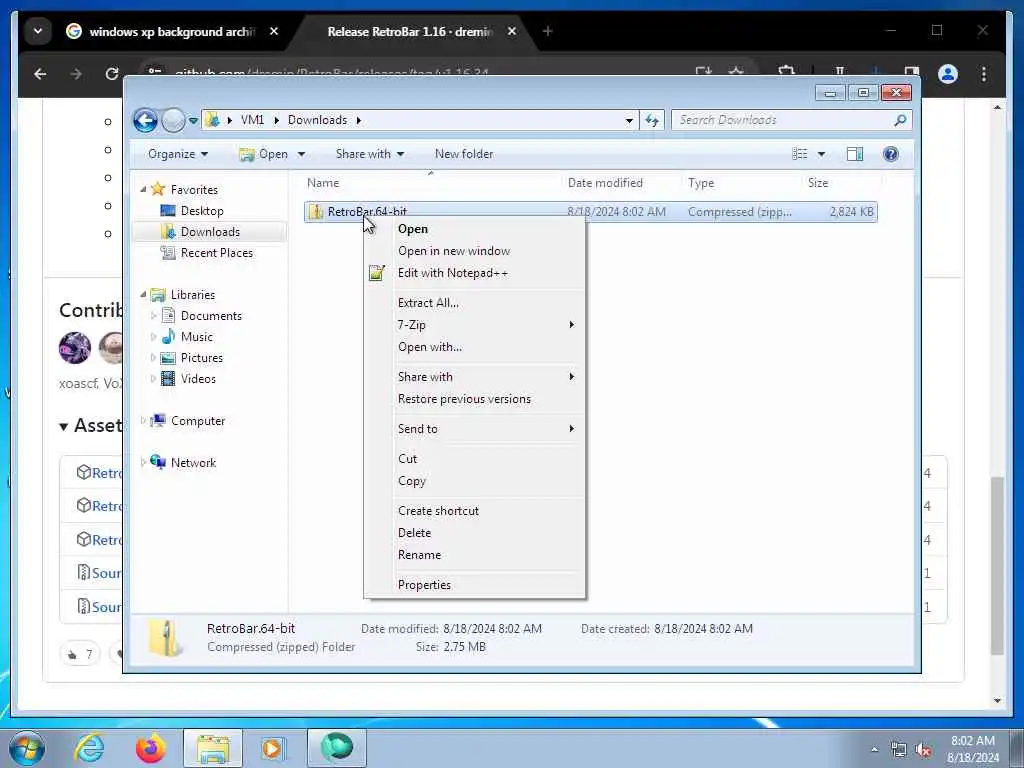The height and width of the screenshot is (768, 1024).
Task: Open a new browser tab
Action: [x=547, y=31]
